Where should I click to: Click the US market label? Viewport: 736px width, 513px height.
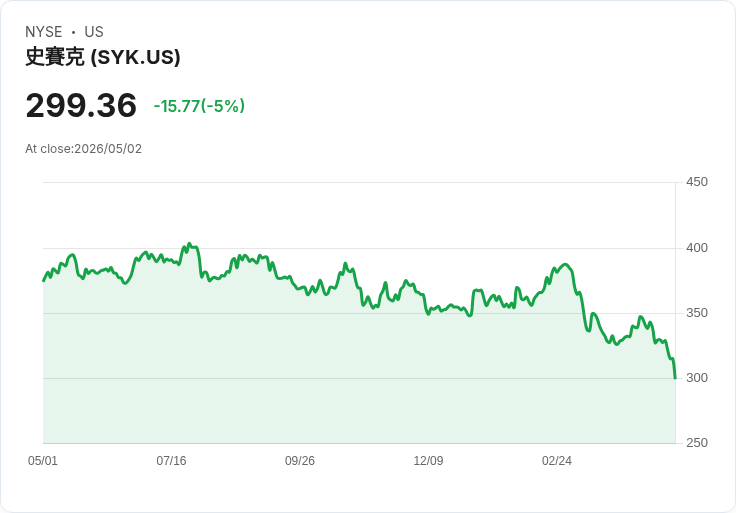coord(94,32)
